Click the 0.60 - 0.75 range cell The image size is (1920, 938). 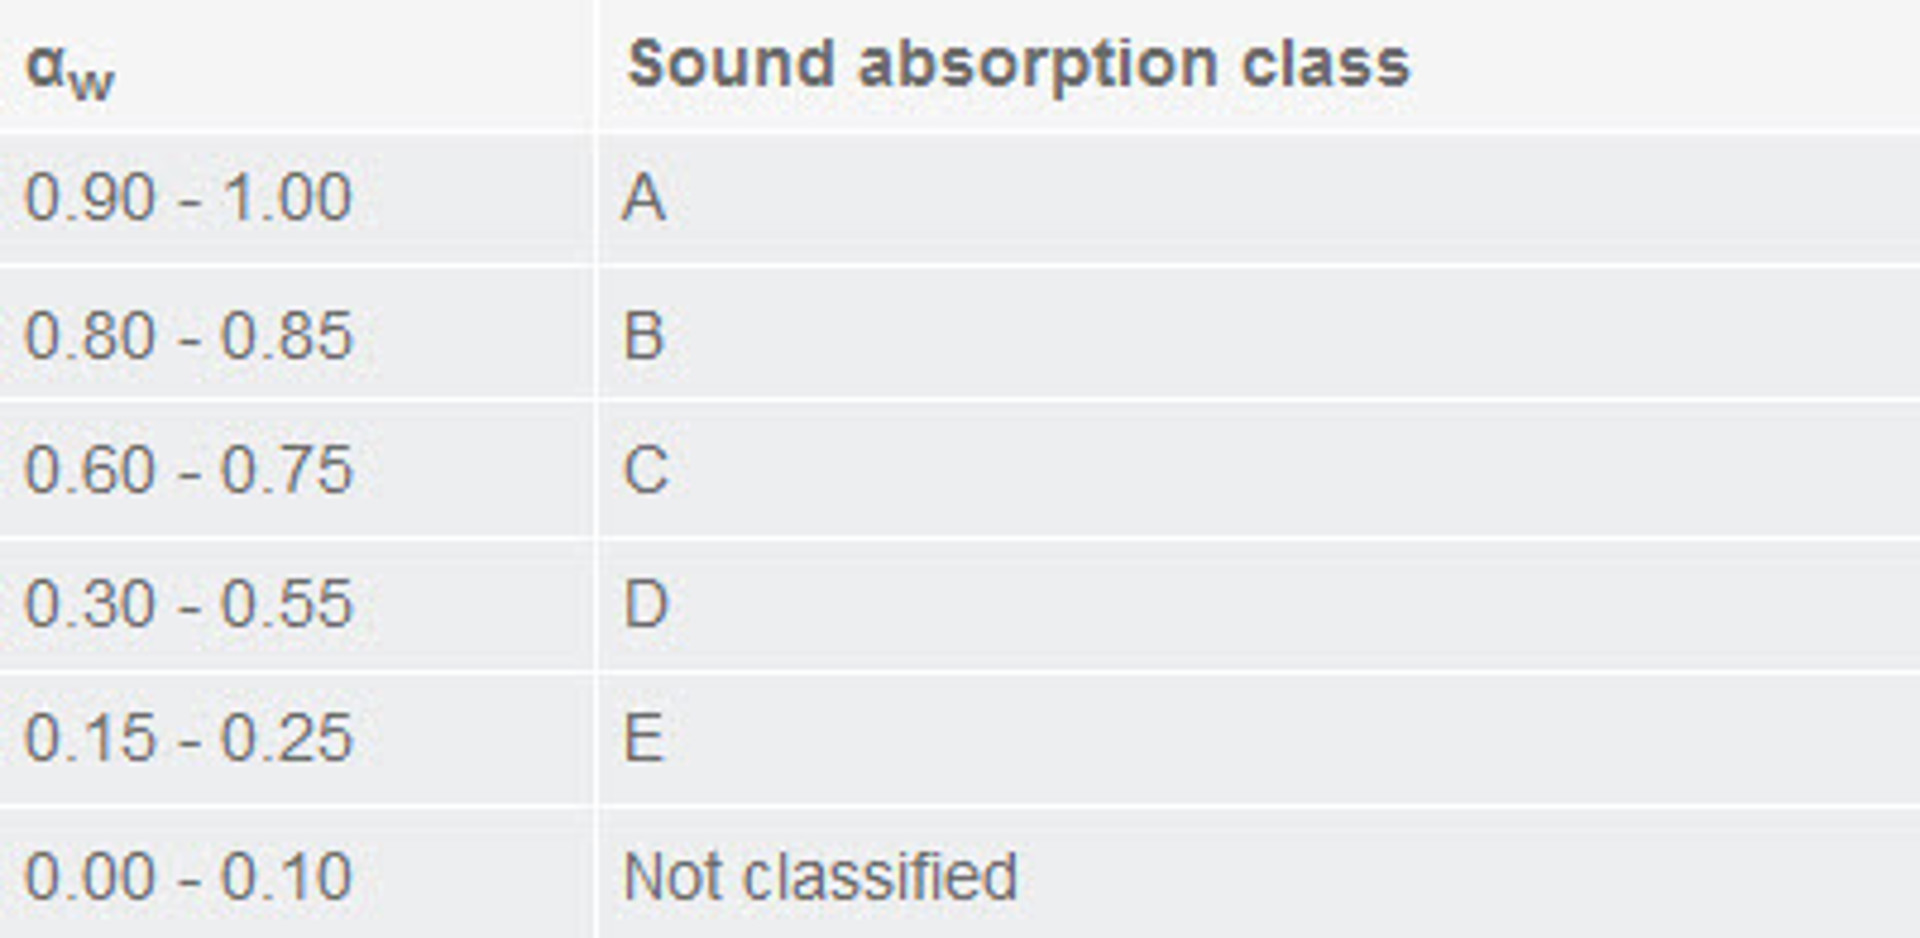click(x=188, y=469)
